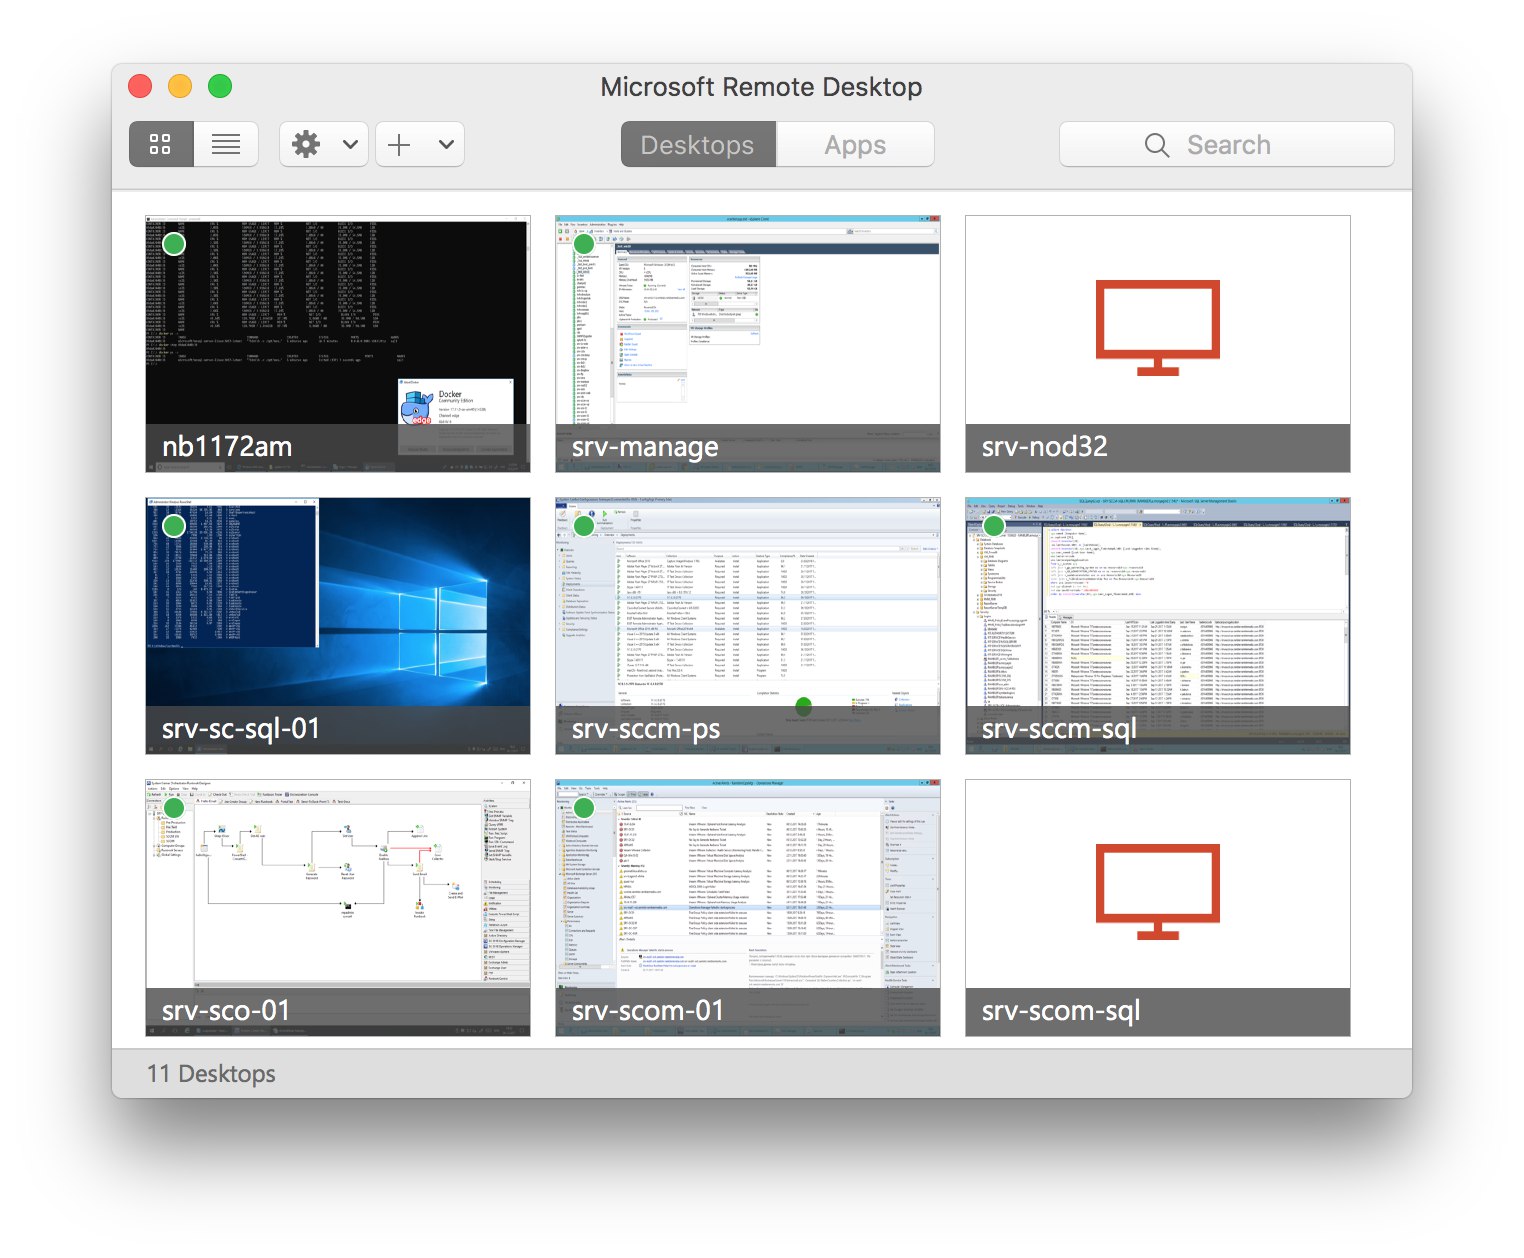Click the srv-scom-01 name label
This screenshot has height=1258, width=1524.
pos(647,1011)
